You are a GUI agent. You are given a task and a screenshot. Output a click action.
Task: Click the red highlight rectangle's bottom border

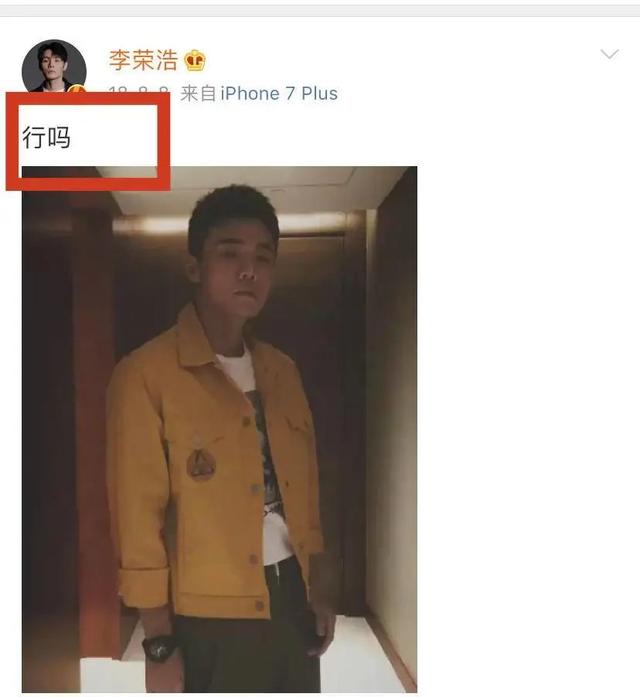point(88,184)
